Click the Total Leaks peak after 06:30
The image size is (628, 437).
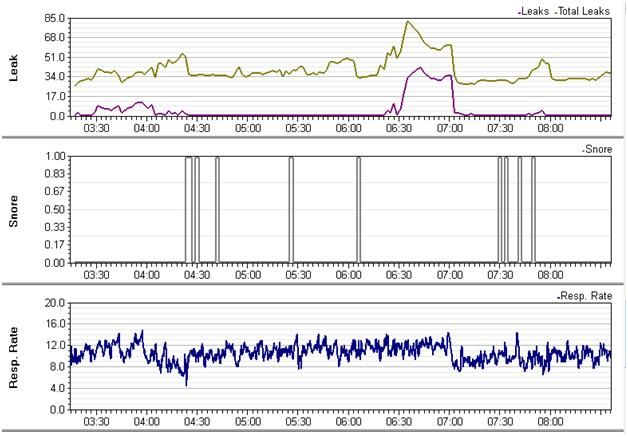(x=407, y=22)
